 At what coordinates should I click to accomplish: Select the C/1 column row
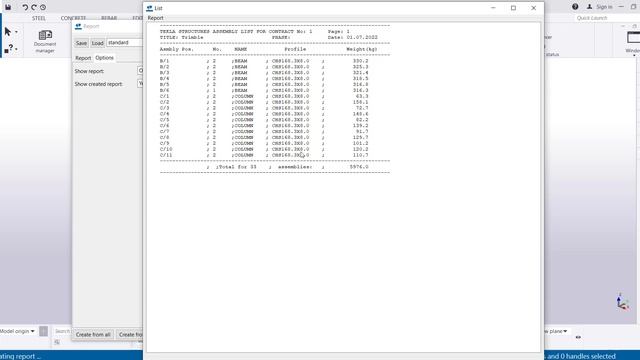click(x=264, y=96)
